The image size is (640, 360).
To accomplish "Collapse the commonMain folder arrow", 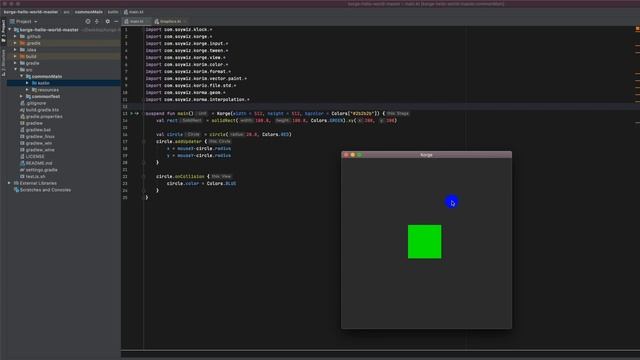I will coord(22,76).
